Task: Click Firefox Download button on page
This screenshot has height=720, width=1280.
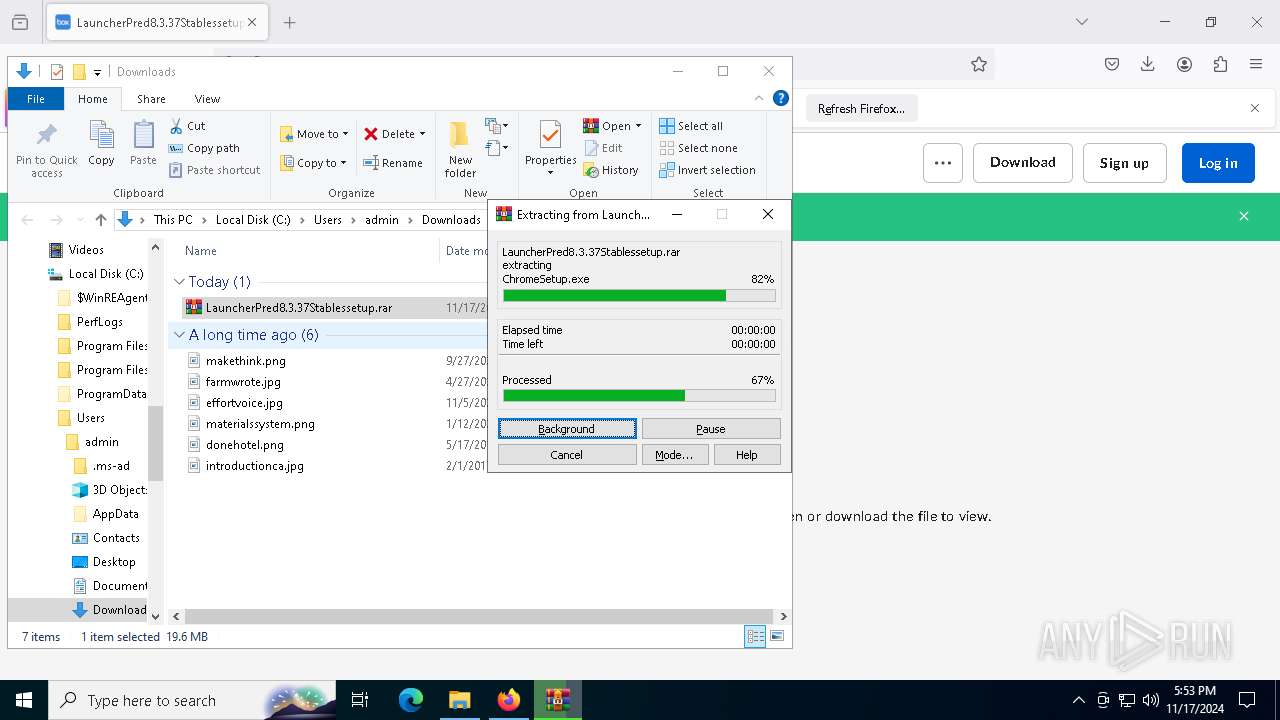Action: point(1023,163)
